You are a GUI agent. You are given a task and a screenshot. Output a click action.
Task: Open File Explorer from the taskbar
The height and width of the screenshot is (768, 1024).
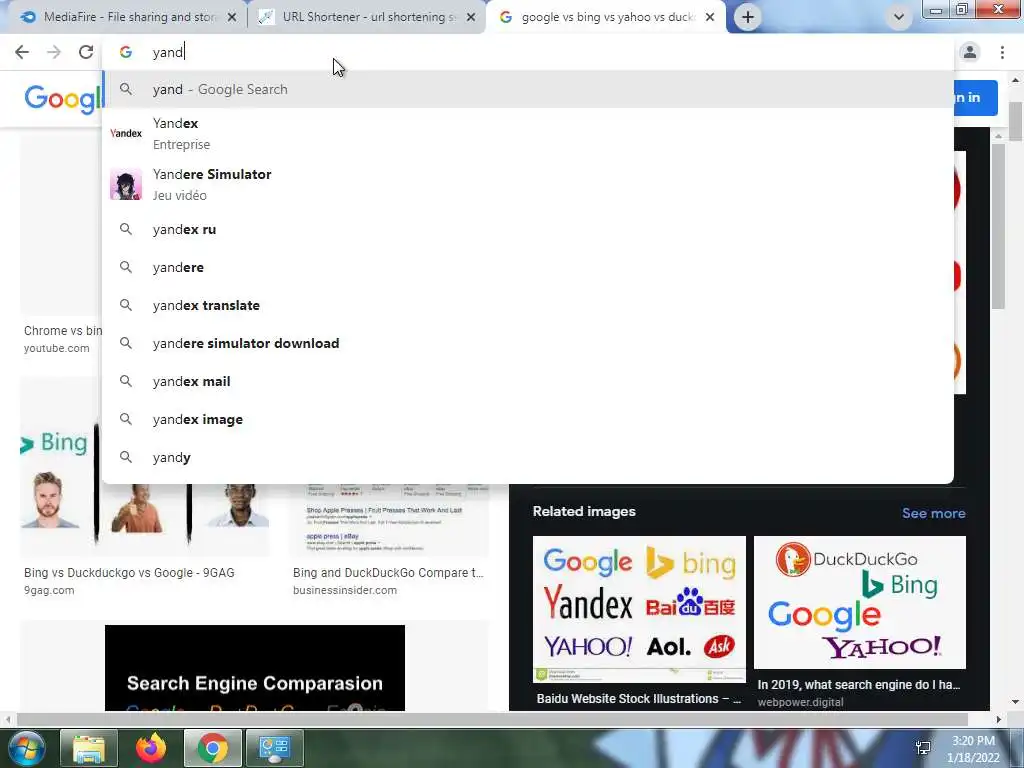pos(89,748)
